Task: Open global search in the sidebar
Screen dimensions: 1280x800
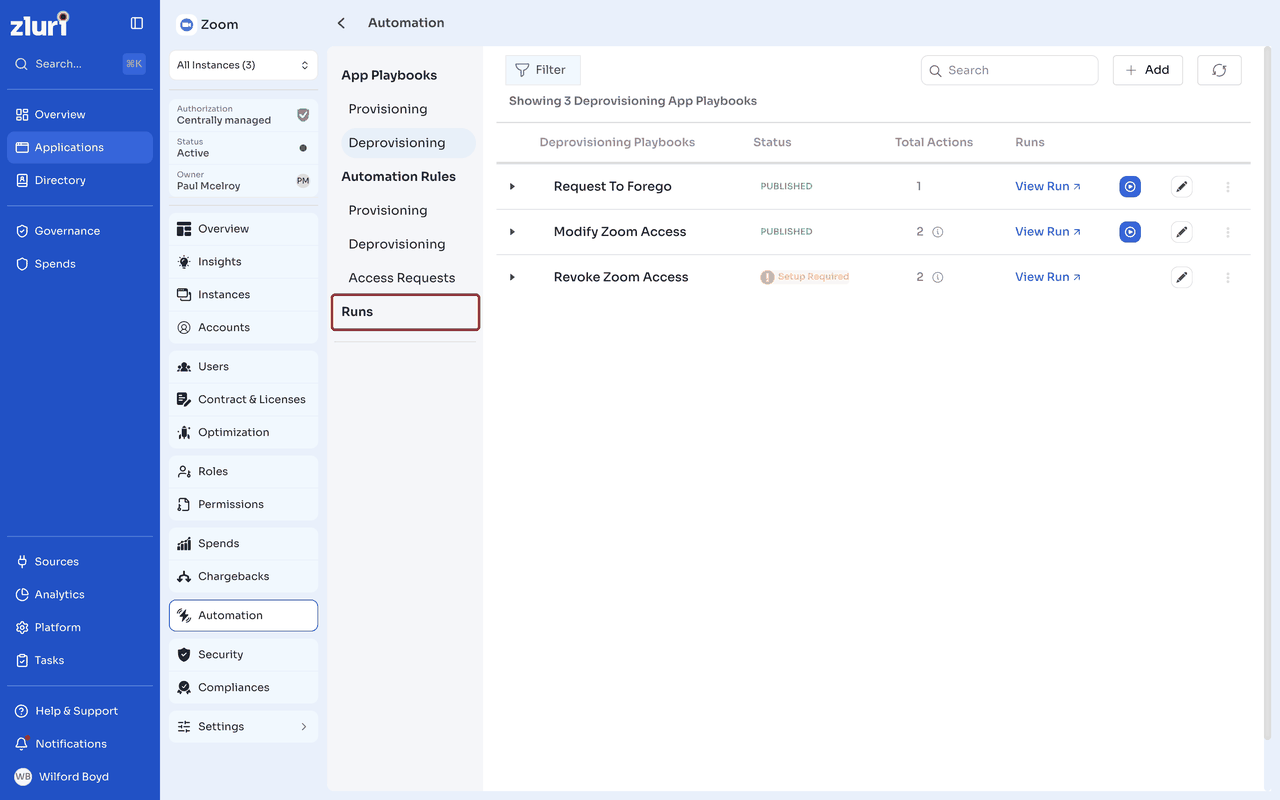Action: coord(80,64)
